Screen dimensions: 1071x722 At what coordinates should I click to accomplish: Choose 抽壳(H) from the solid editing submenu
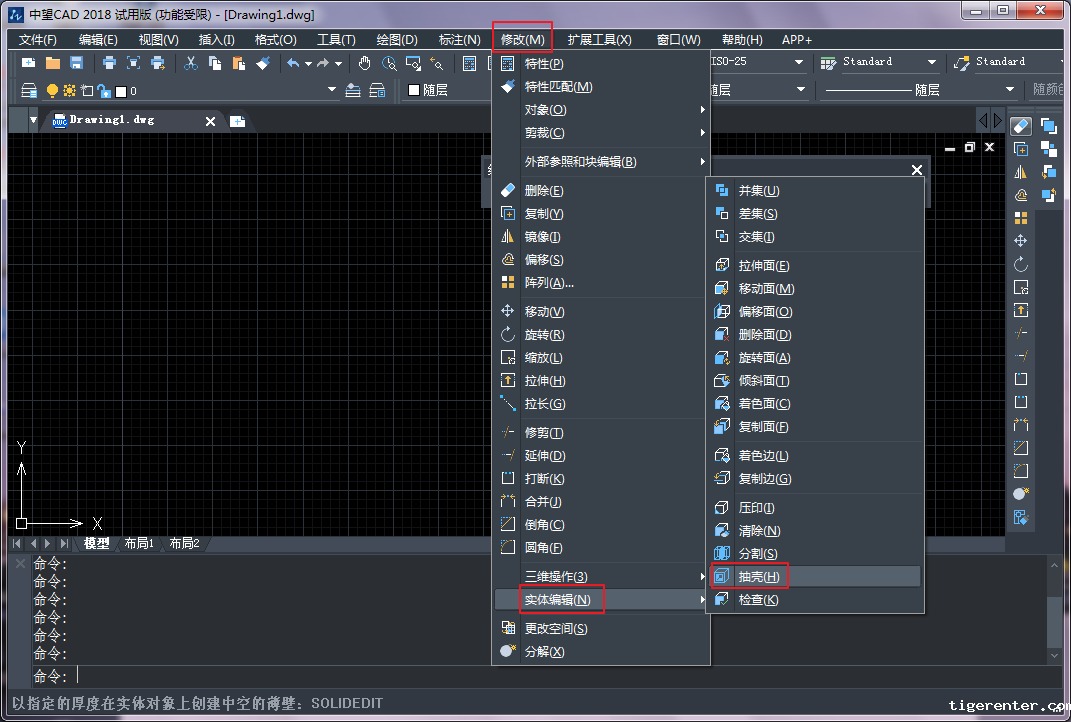pyautogui.click(x=758, y=577)
